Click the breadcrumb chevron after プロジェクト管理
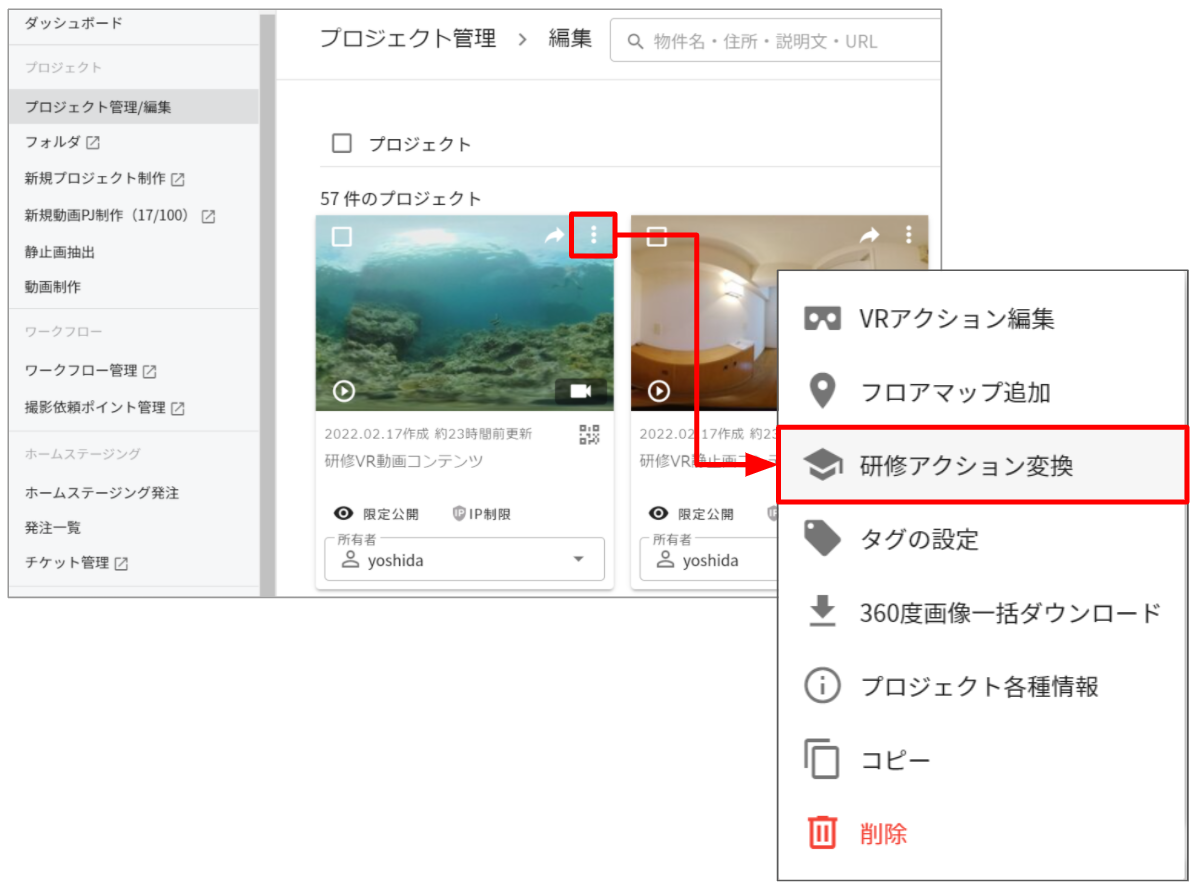Viewport: 1199px width, 891px height. coord(522,39)
